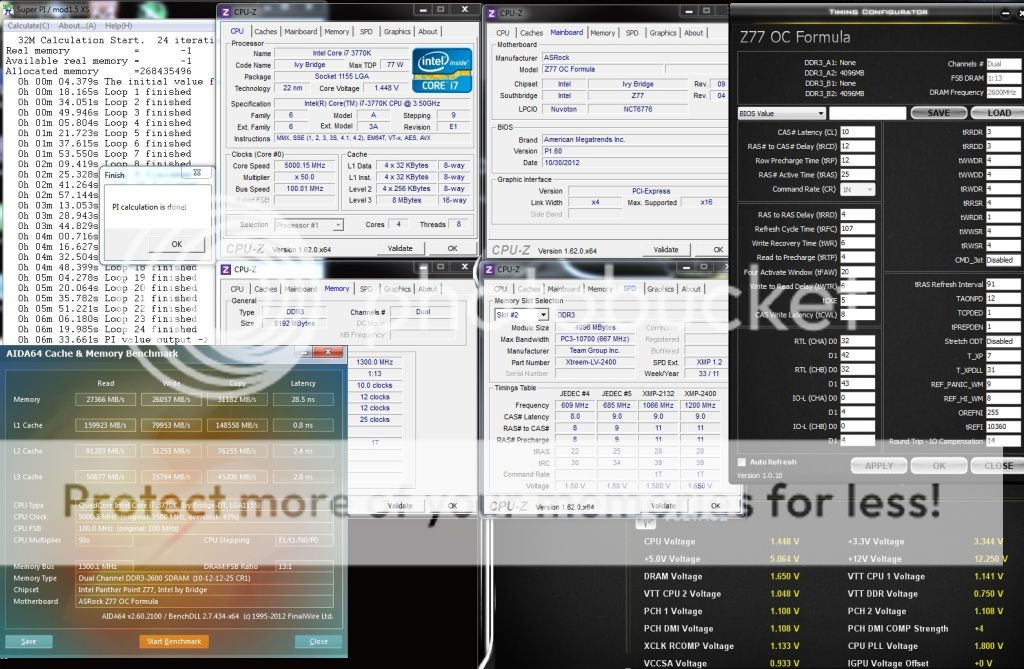
Task: Switch to the Caches tab in CPU-Z
Action: pos(266,31)
